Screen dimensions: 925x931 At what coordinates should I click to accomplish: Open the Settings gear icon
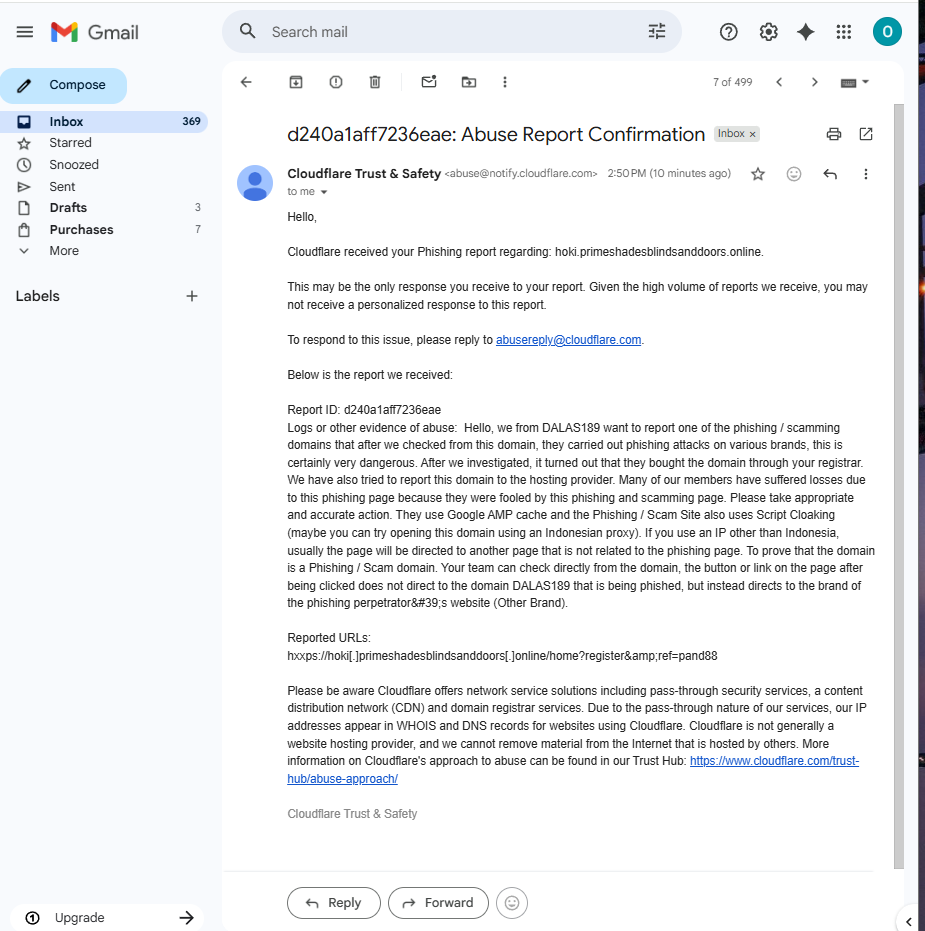point(768,32)
